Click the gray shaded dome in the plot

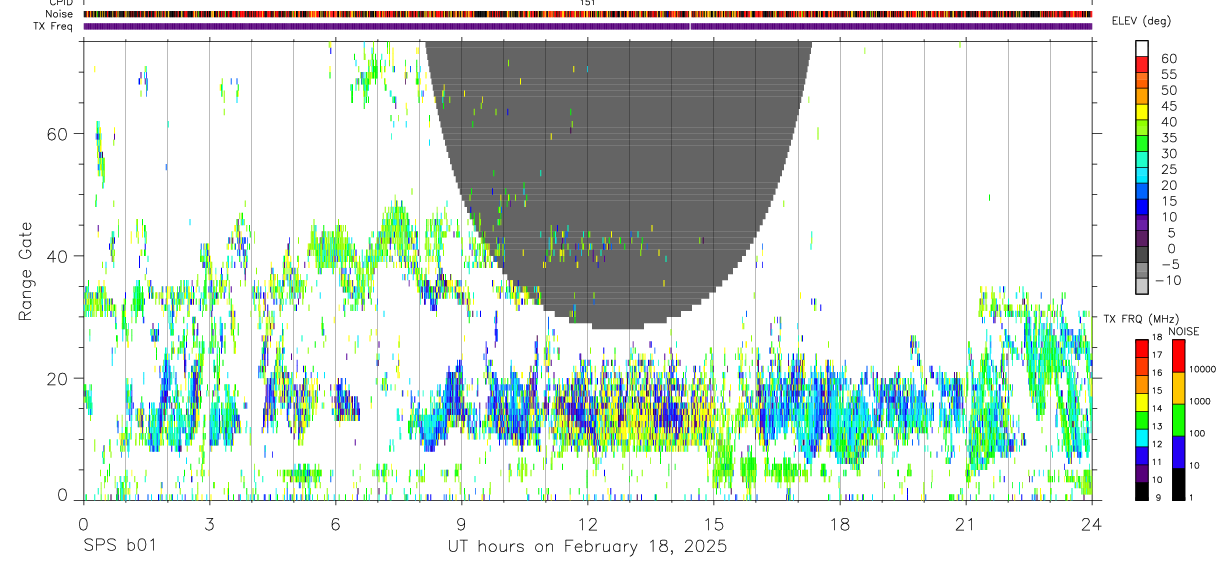pyautogui.click(x=617, y=185)
